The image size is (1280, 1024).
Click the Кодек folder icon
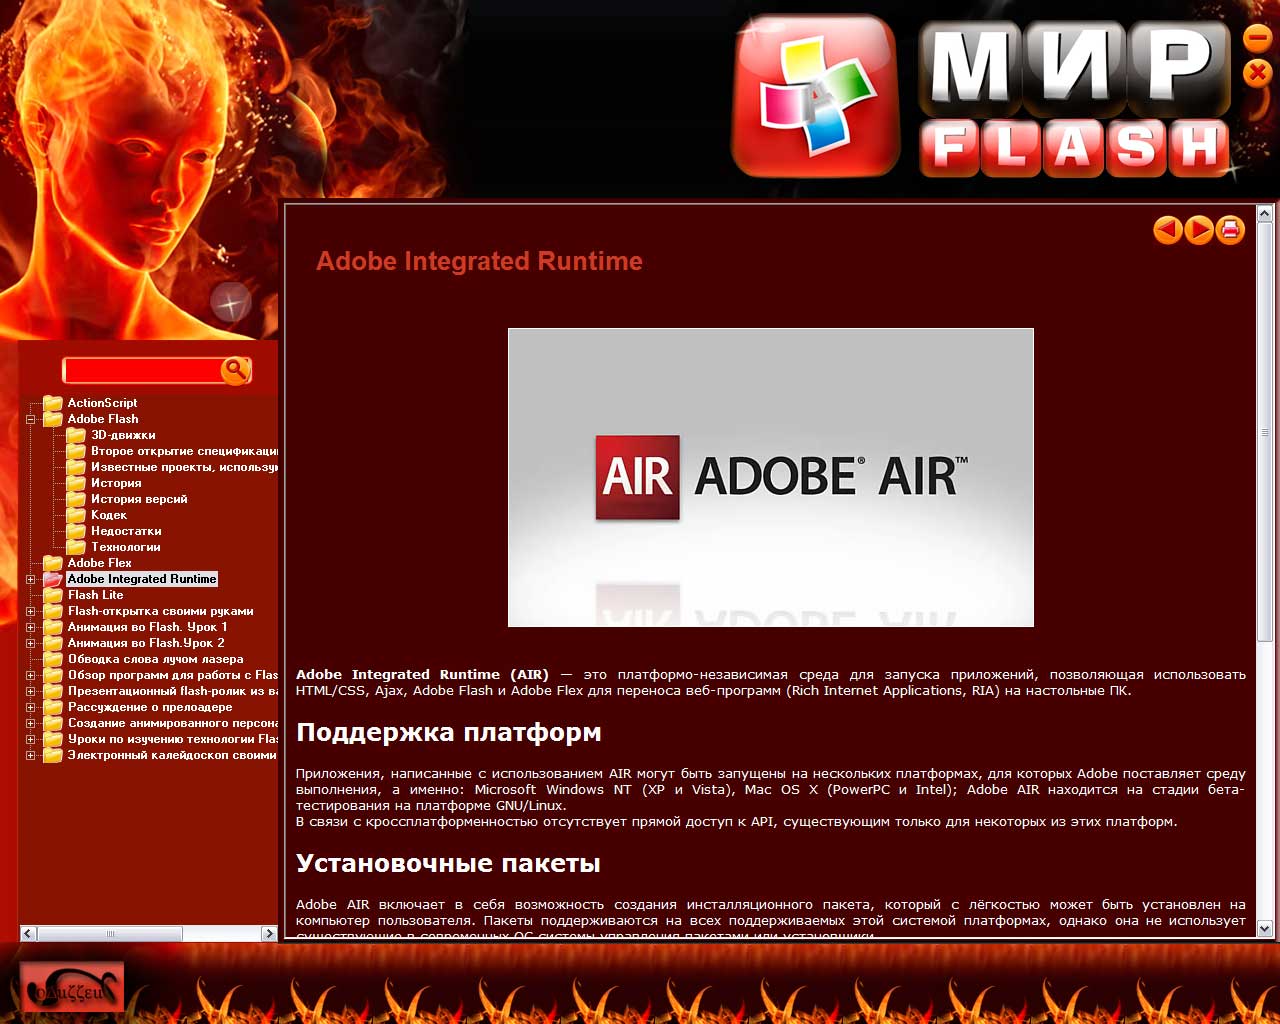76,515
